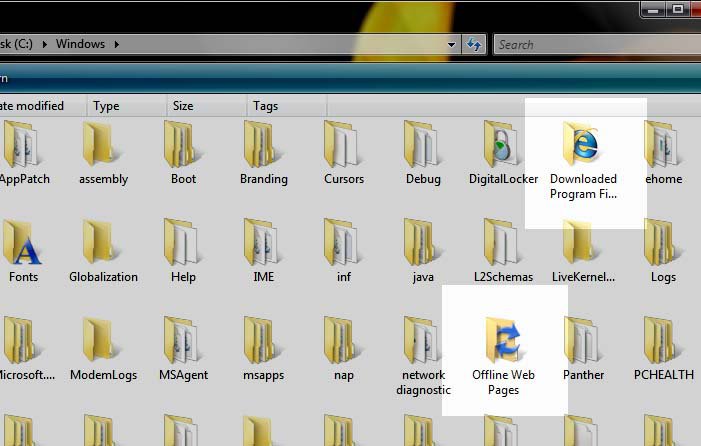Select the Downloaded Program Files folder icon
The image size is (701, 446).
581,145
